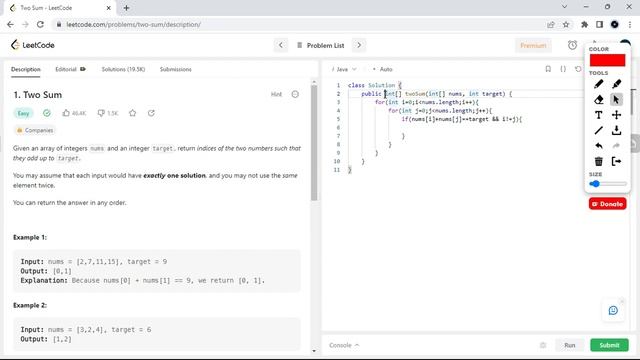Open the browser extensions puzzle icon
Screen dimensions: 640x360
point(584,24)
